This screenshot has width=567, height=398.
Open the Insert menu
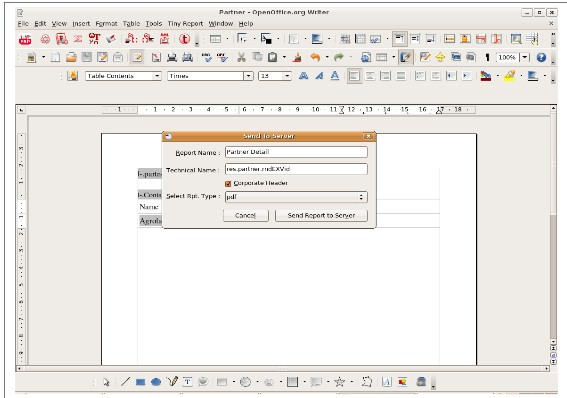tap(81, 23)
